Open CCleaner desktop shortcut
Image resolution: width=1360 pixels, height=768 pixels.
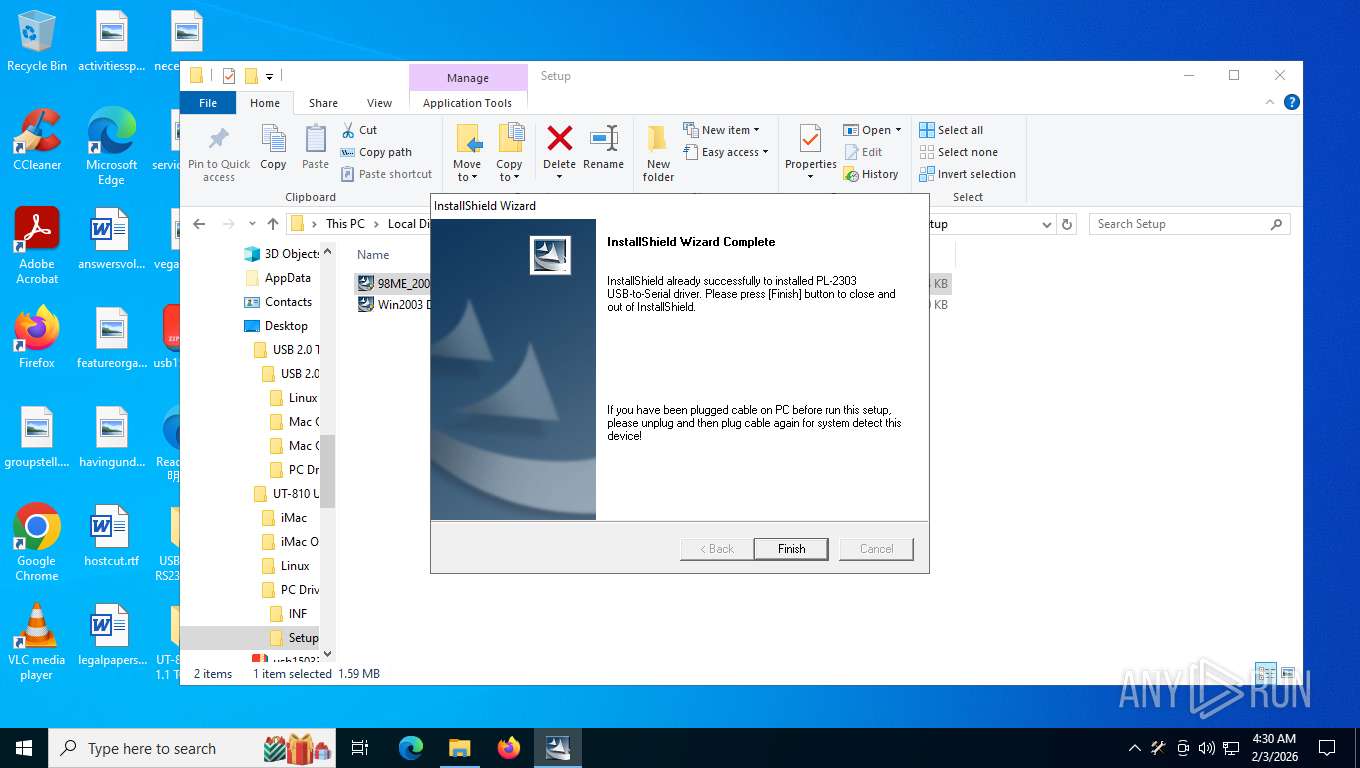click(37, 140)
